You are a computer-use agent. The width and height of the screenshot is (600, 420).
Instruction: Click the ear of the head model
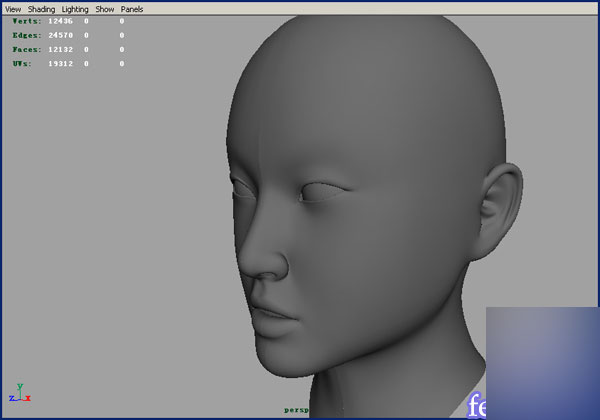point(499,210)
